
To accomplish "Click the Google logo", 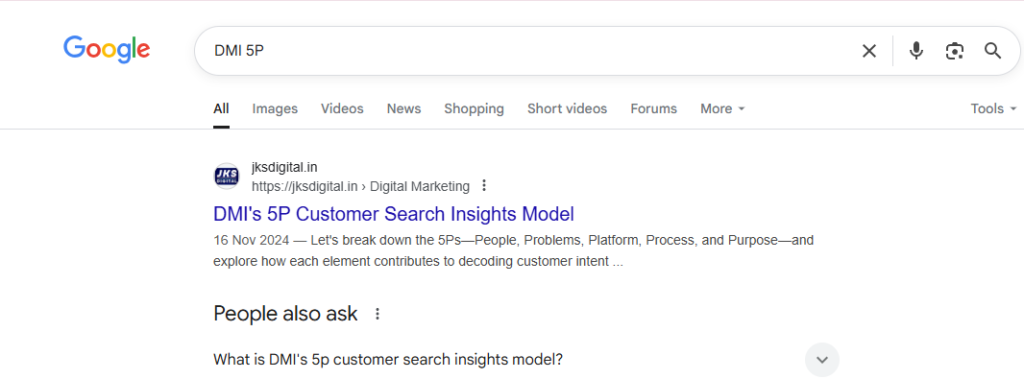I will [x=106, y=50].
